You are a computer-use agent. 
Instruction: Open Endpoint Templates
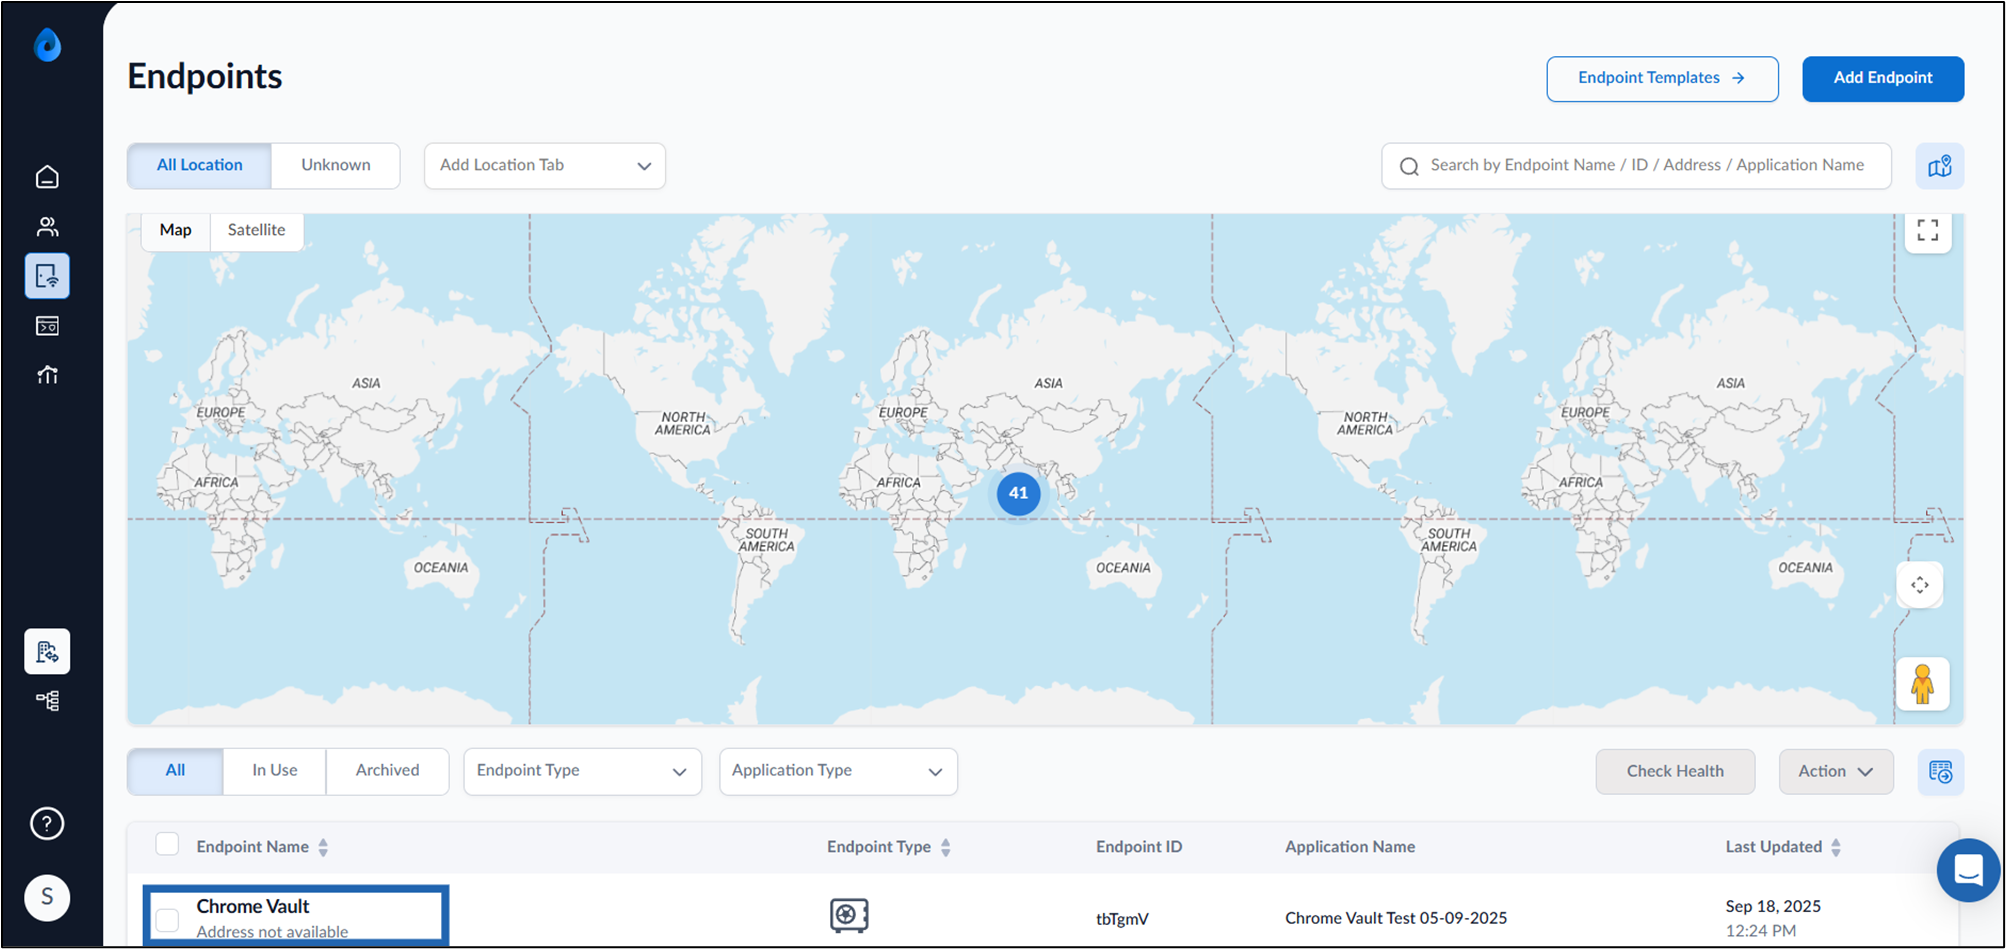[1662, 79]
